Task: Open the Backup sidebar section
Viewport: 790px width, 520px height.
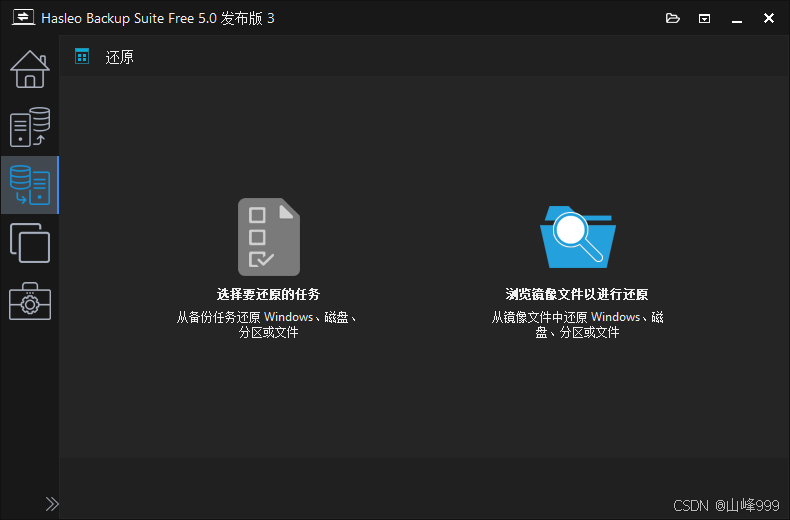Action: click(30, 127)
